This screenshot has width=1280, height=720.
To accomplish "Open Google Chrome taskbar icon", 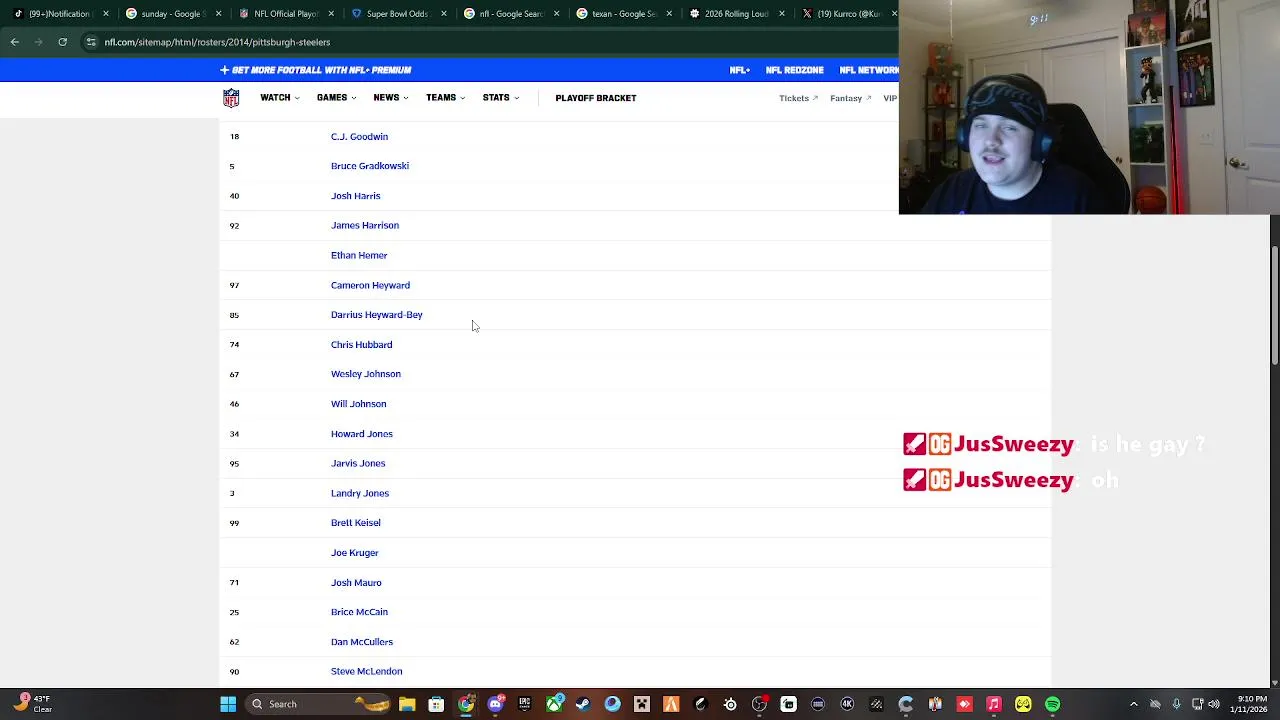I will 466,704.
